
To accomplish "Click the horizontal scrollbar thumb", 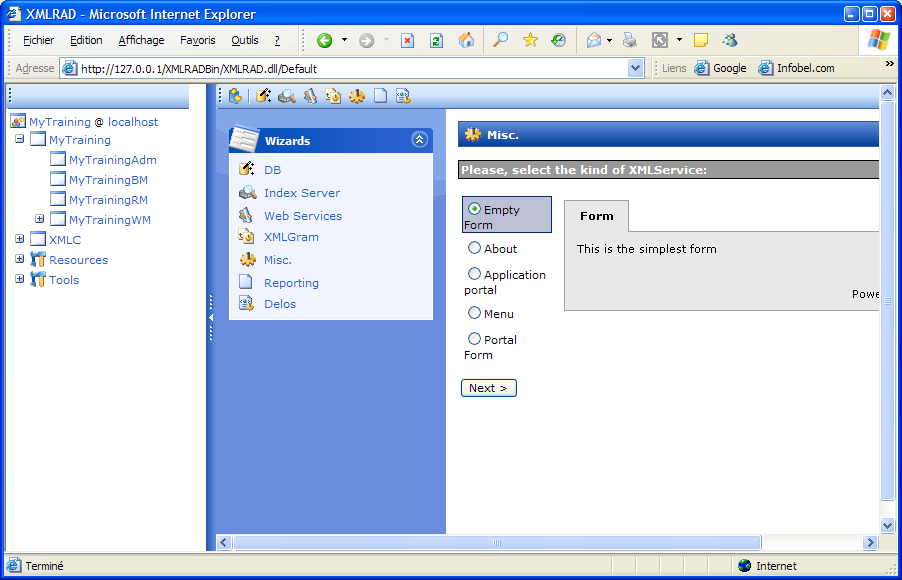I will 496,543.
